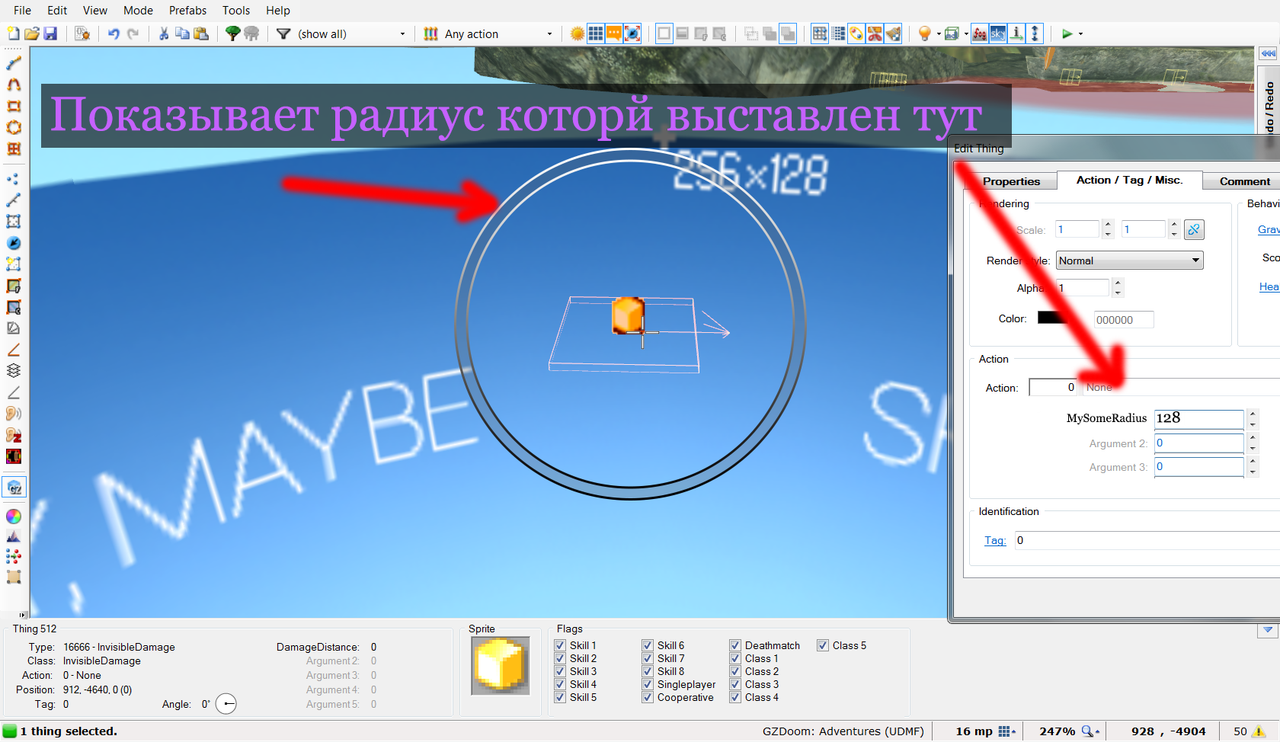Toggle the Skill 5 flag checkbox
1280x742 pixels.
[560, 698]
